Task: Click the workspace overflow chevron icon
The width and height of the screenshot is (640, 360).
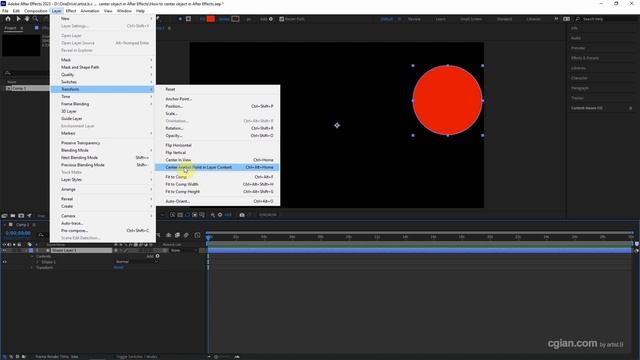Action: click(556, 19)
